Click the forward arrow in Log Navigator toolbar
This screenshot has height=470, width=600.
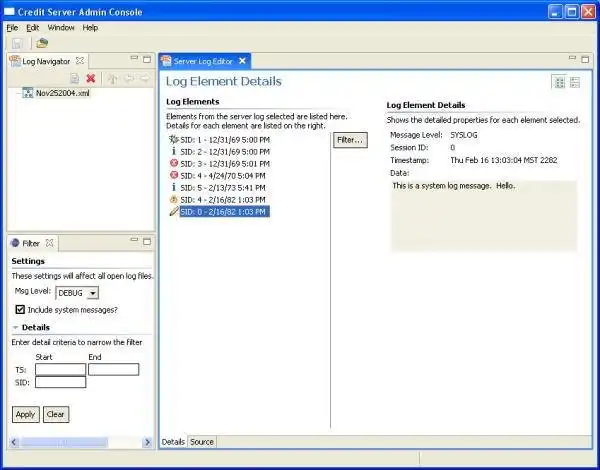(x=145, y=78)
